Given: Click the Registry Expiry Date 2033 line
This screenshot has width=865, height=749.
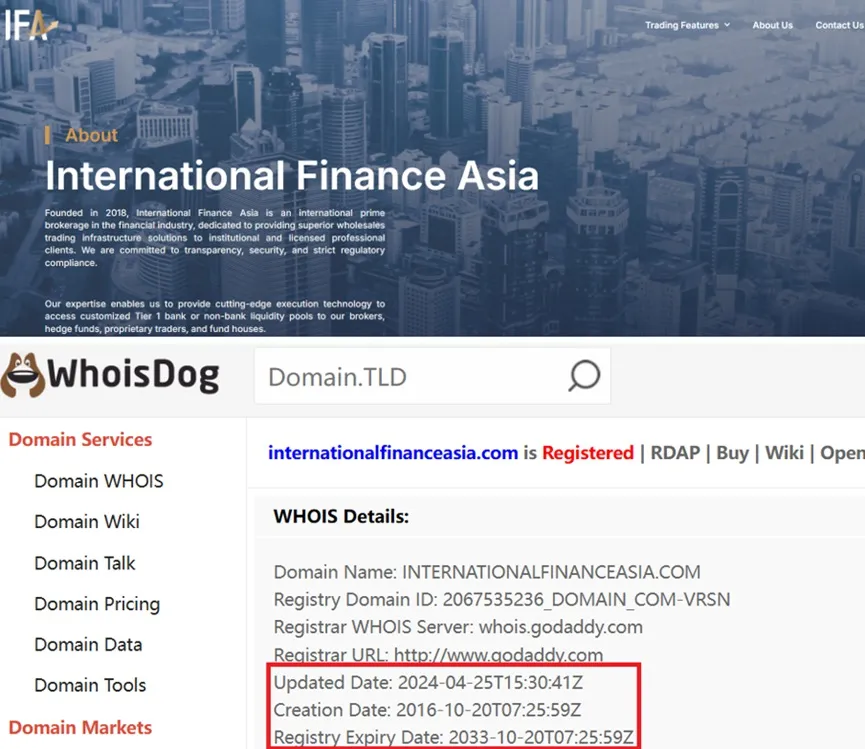Looking at the screenshot, I should tap(453, 737).
